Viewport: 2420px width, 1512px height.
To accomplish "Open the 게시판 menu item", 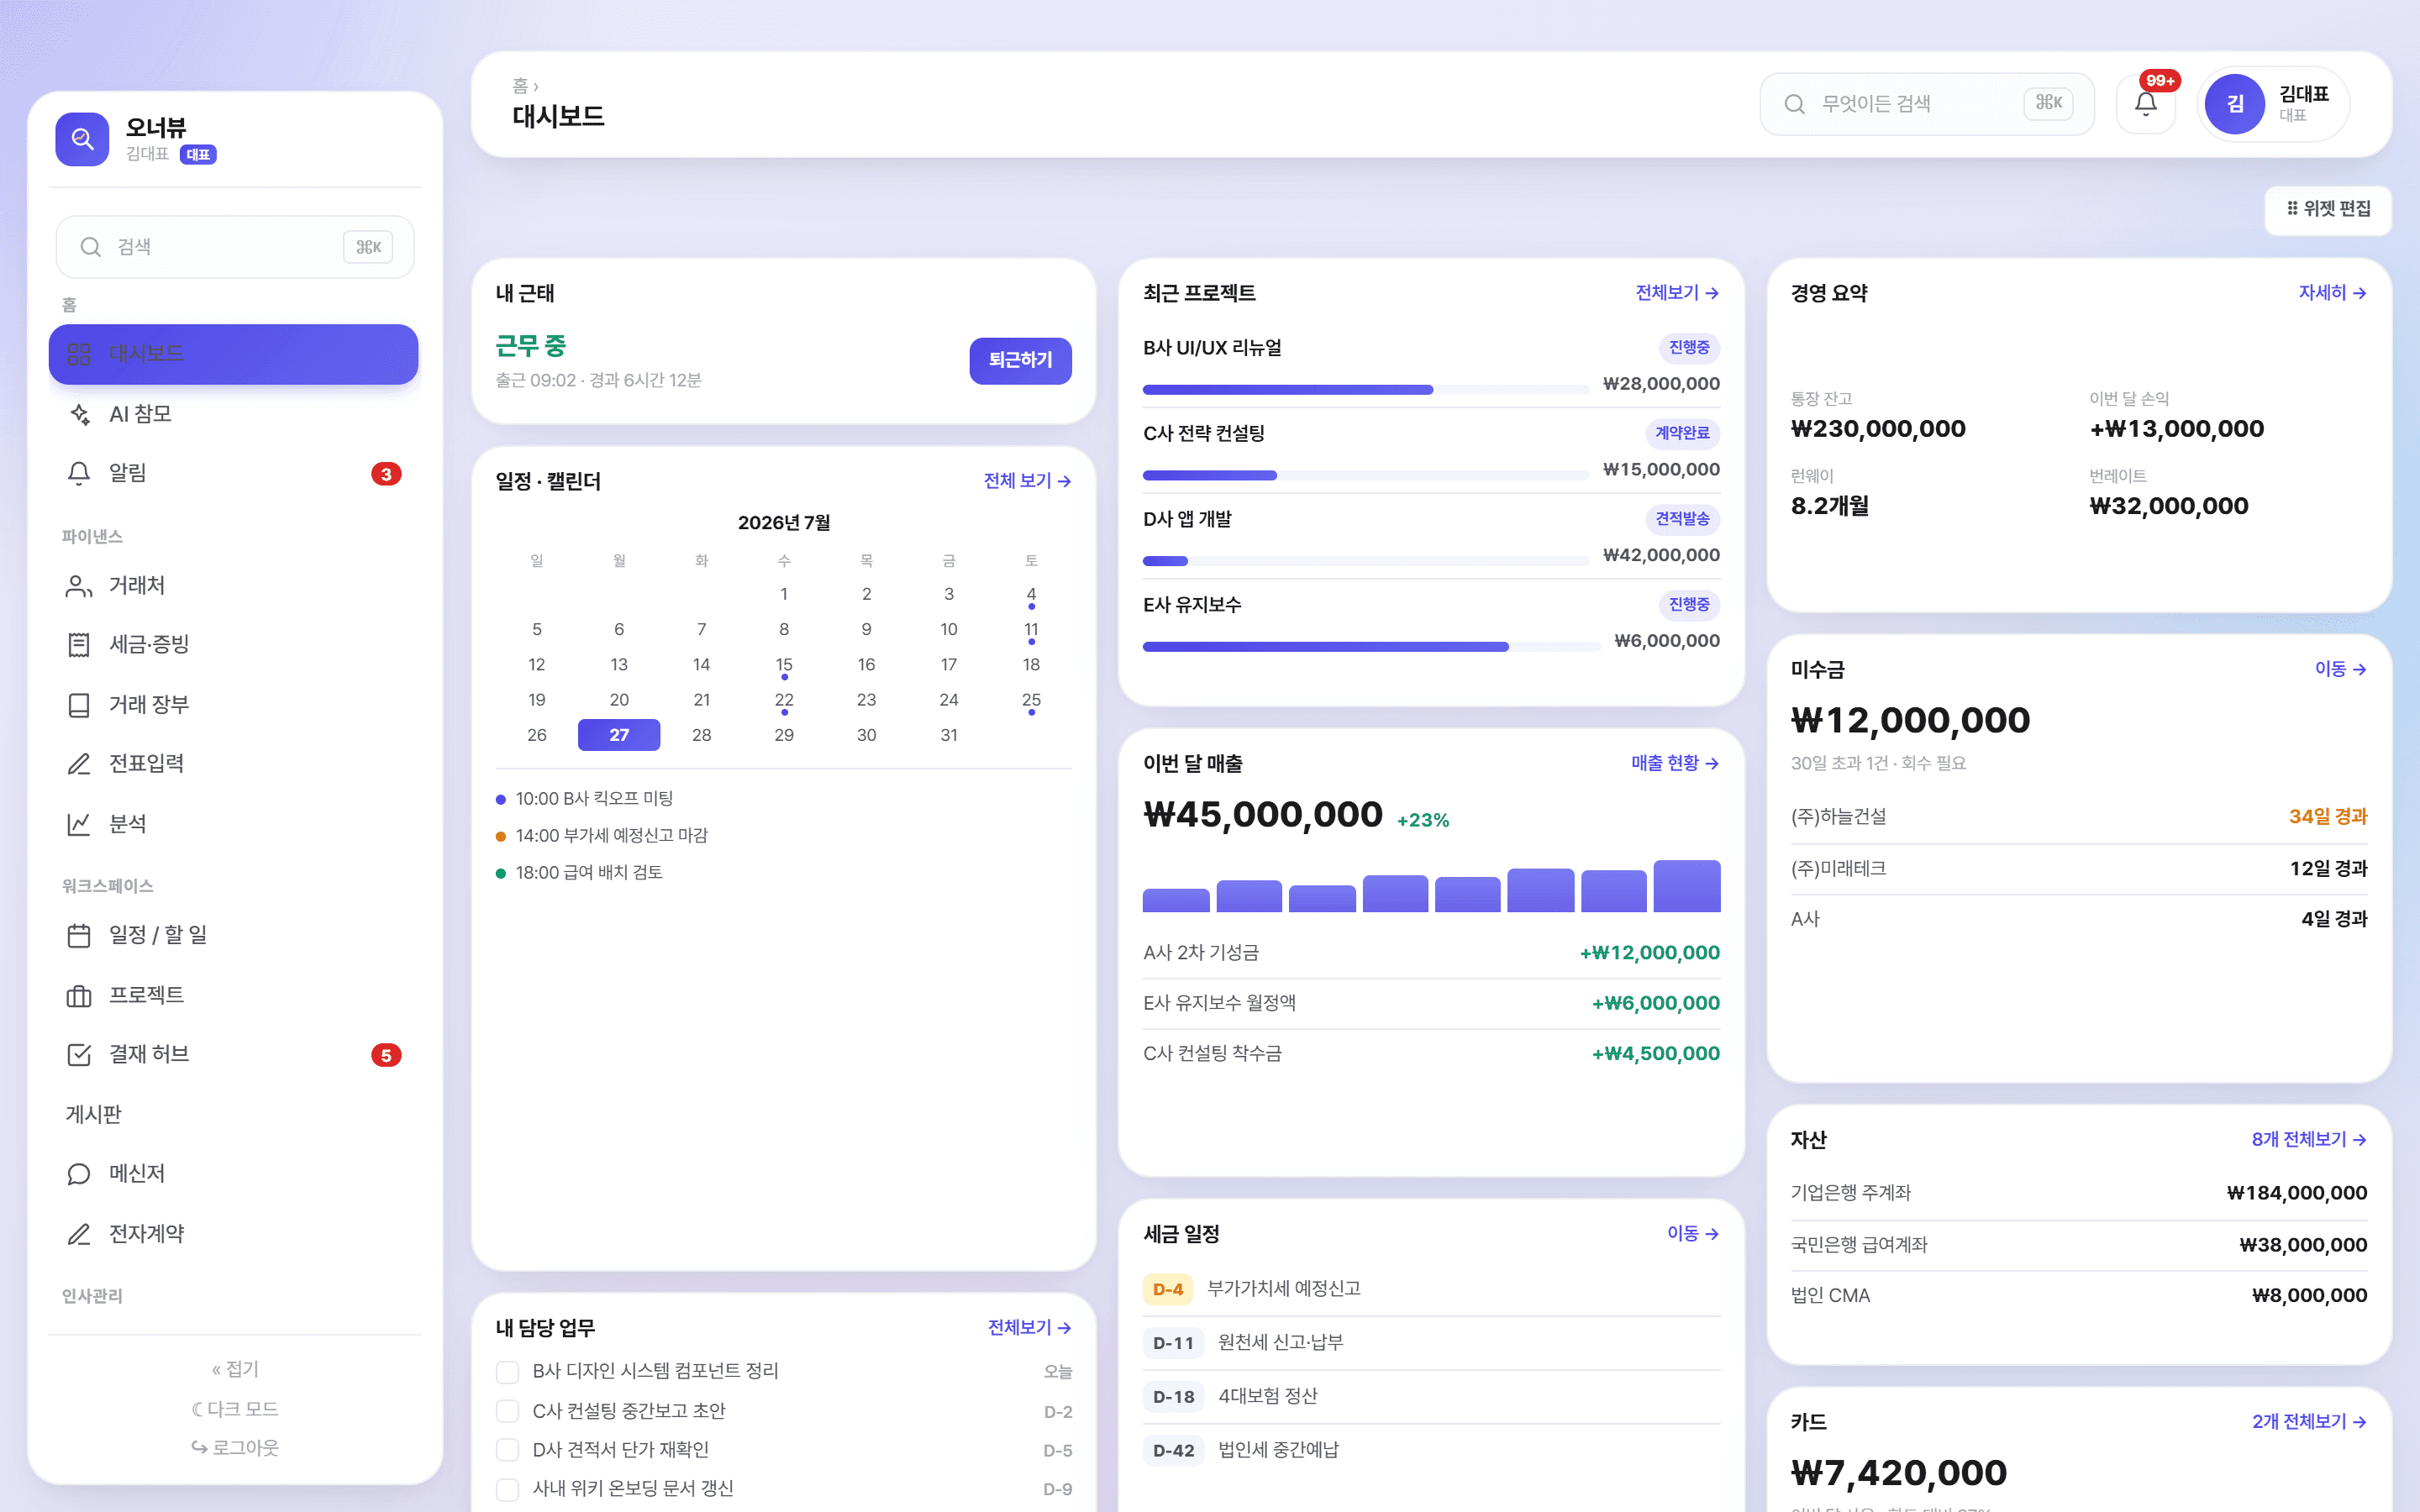I will [x=233, y=1114].
